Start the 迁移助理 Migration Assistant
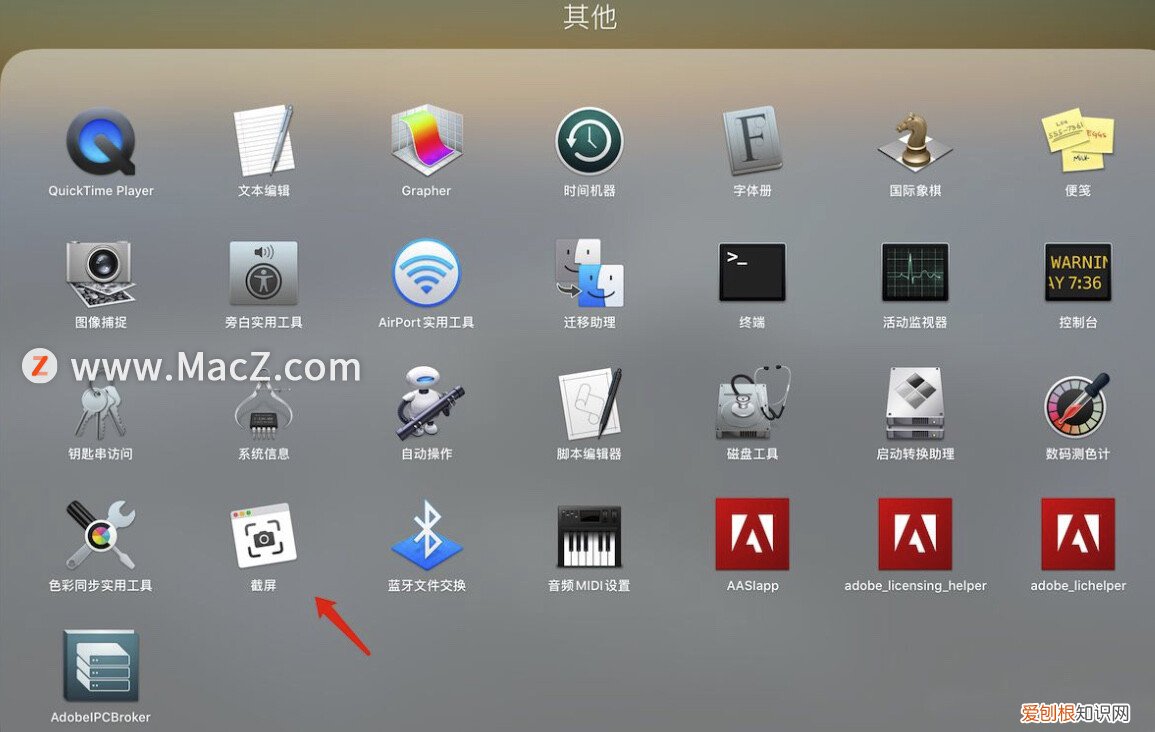Viewport: 1155px width, 732px height. (x=589, y=272)
